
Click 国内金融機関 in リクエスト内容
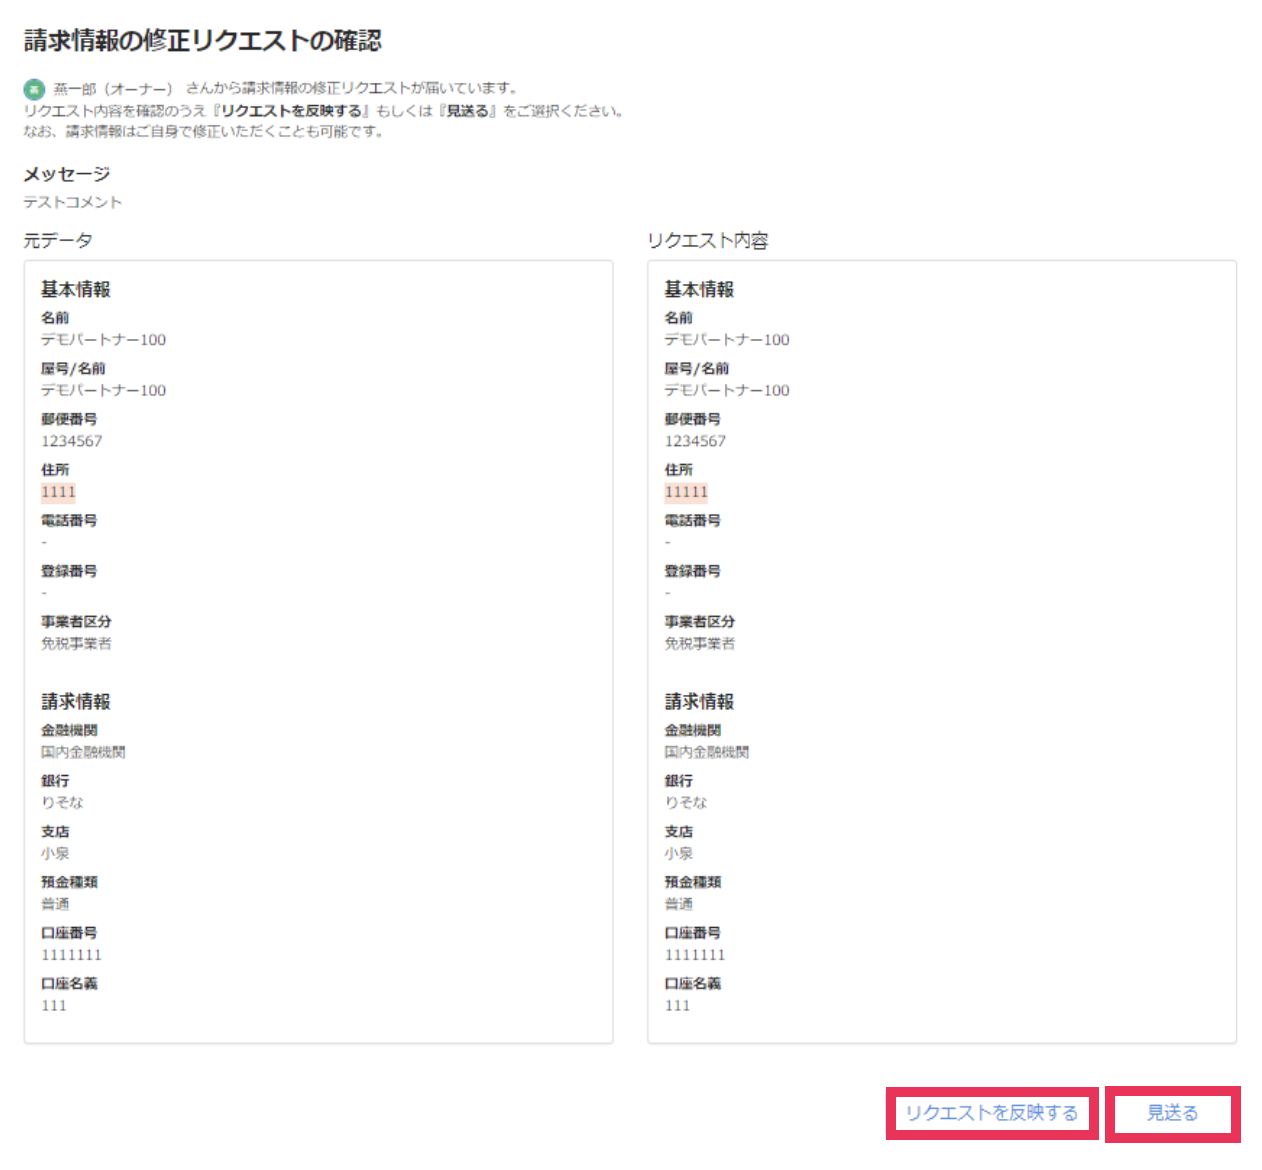(x=707, y=752)
